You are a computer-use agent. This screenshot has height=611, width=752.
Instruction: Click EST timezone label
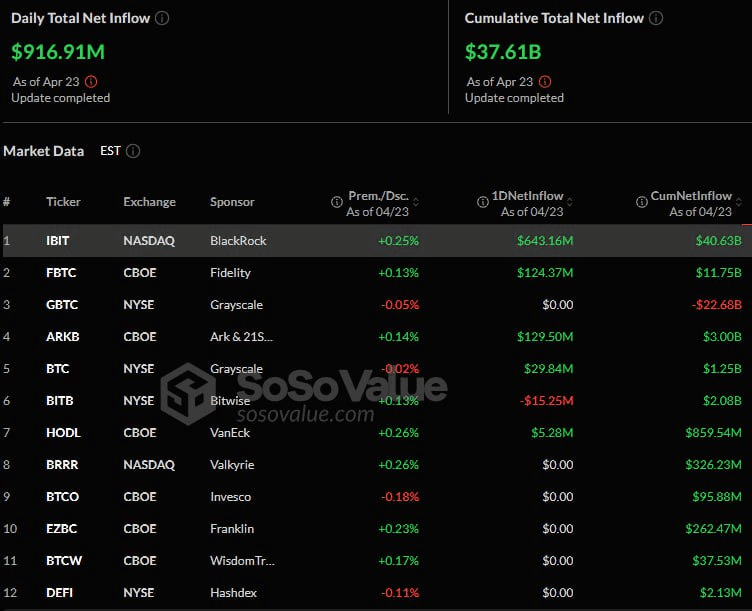point(110,151)
